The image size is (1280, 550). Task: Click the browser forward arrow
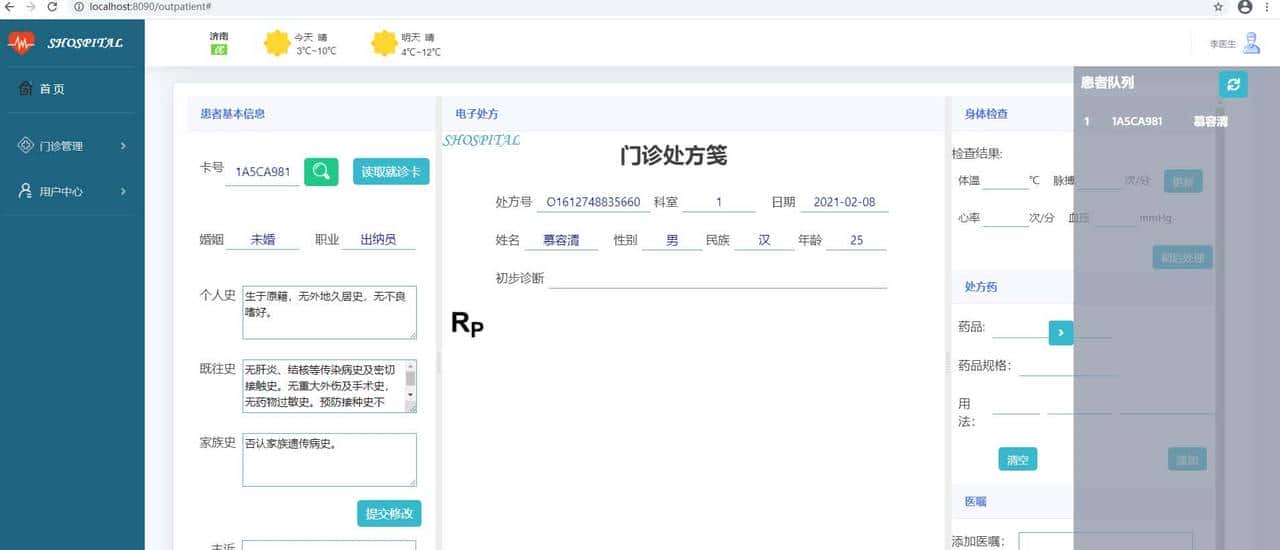pyautogui.click(x=30, y=6)
